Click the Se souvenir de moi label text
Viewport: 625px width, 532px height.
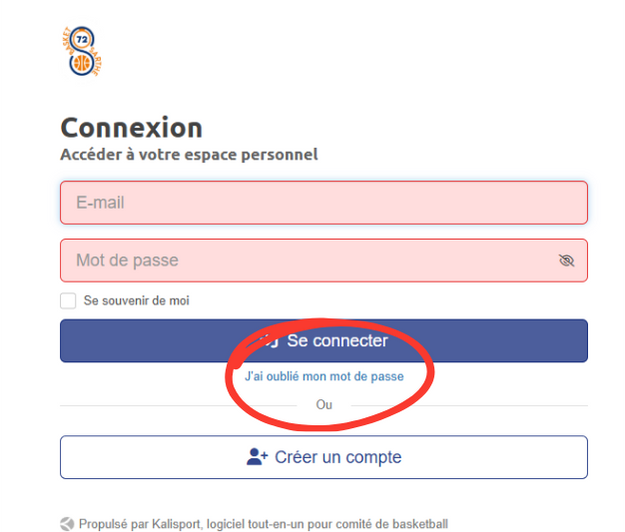136,300
